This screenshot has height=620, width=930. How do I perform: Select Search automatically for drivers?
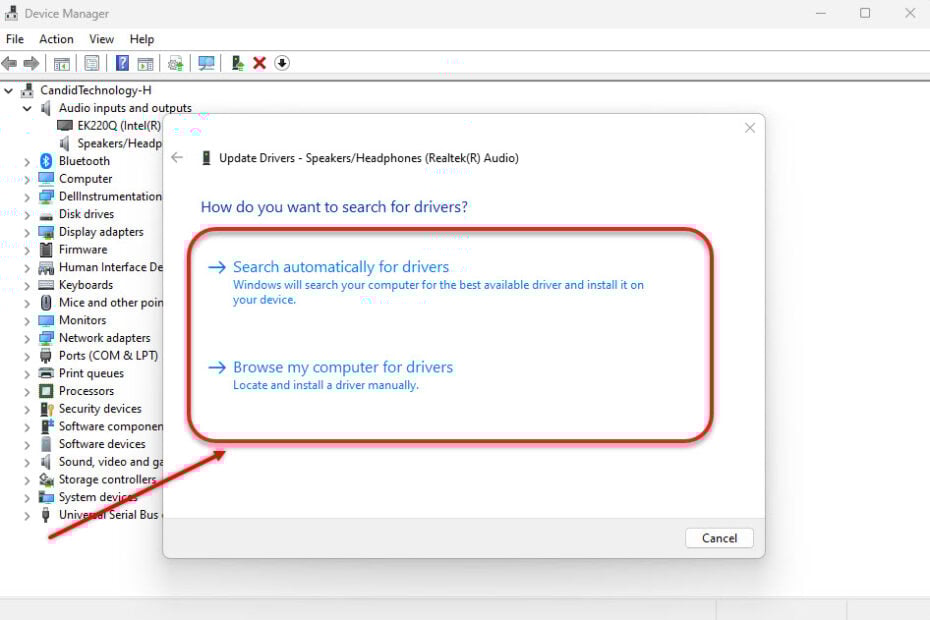[340, 267]
